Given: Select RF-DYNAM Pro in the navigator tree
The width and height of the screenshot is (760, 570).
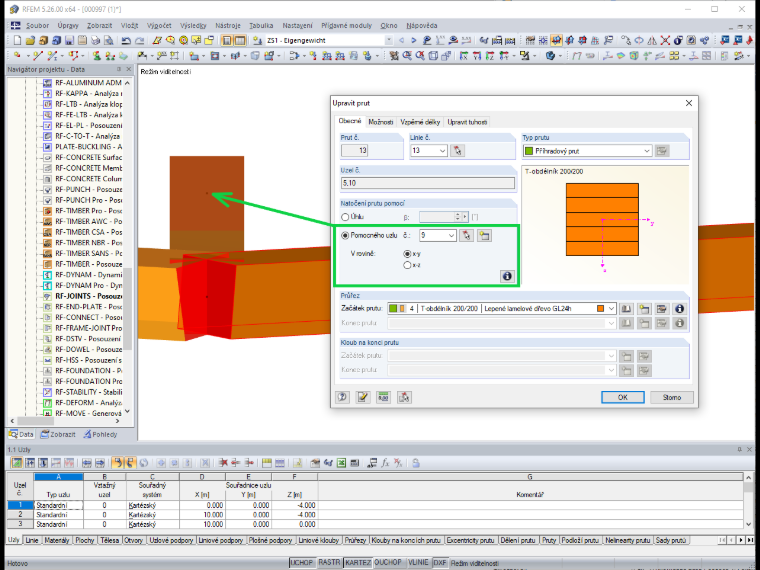Looking at the screenshot, I should point(88,285).
